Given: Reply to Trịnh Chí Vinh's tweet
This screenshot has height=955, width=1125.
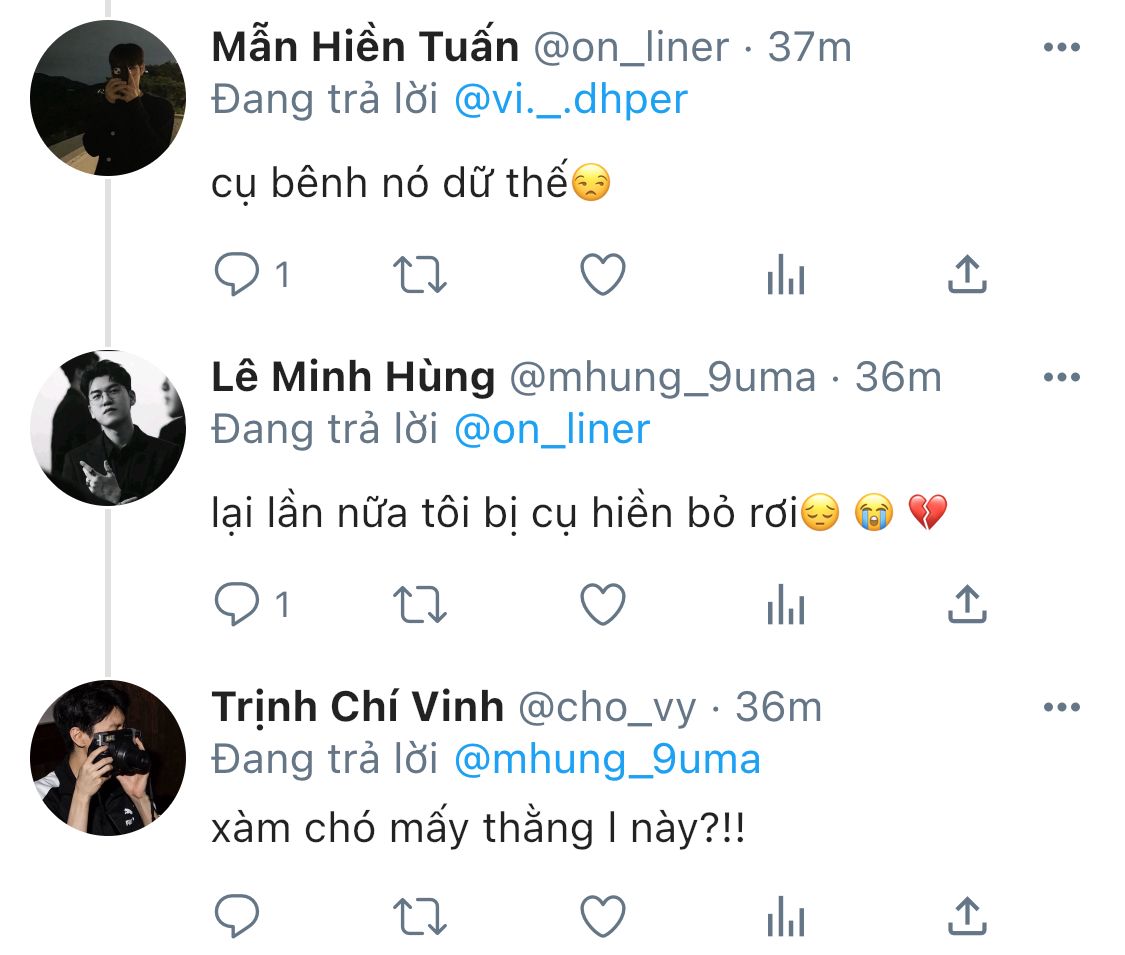Looking at the screenshot, I should click(x=238, y=915).
